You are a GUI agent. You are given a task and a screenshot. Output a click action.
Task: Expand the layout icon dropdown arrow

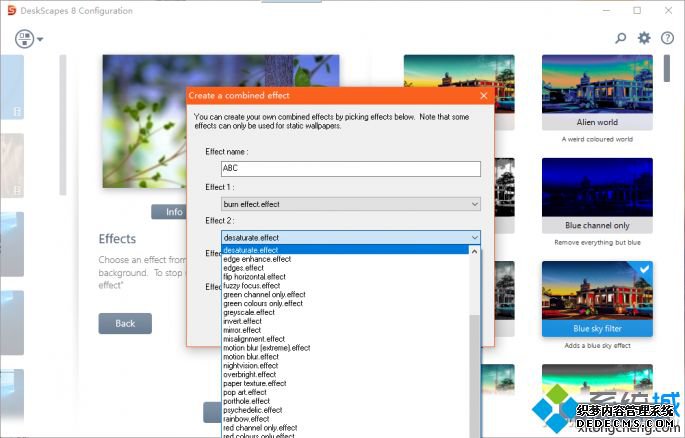click(40, 39)
